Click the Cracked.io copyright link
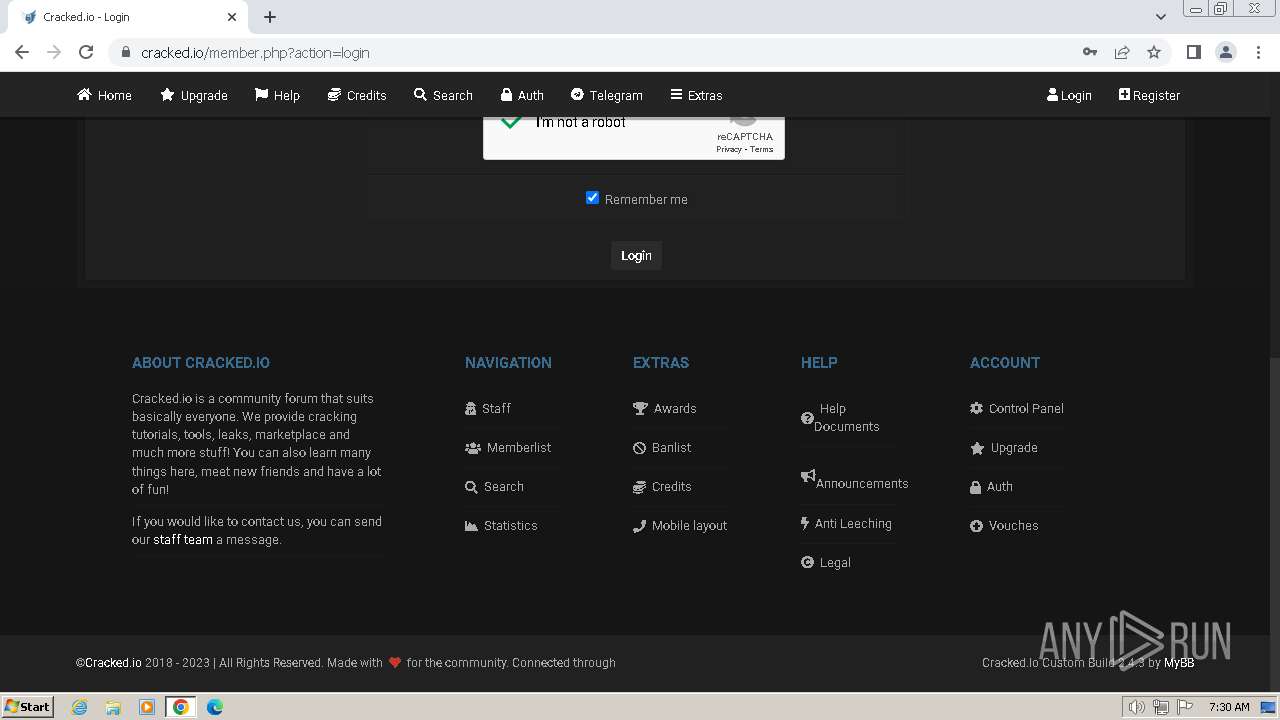This screenshot has height=720, width=1280. pos(113,662)
